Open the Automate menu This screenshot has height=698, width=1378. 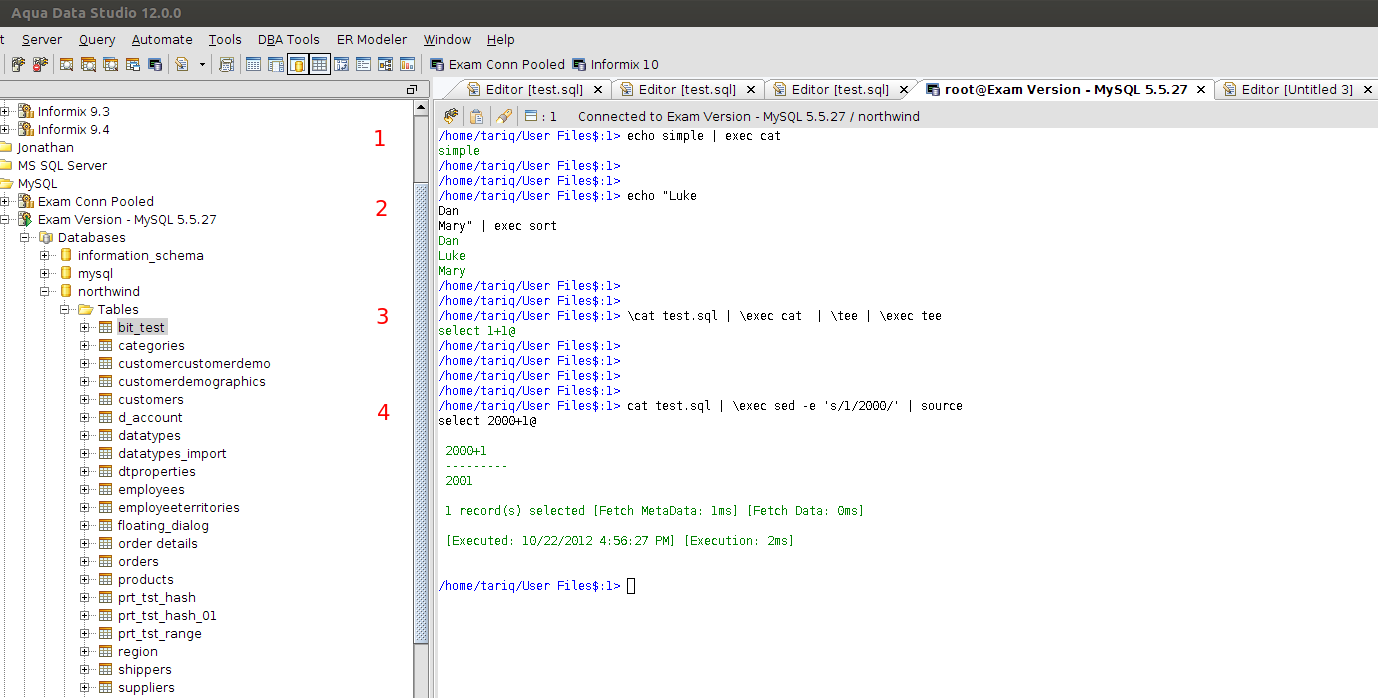click(162, 40)
